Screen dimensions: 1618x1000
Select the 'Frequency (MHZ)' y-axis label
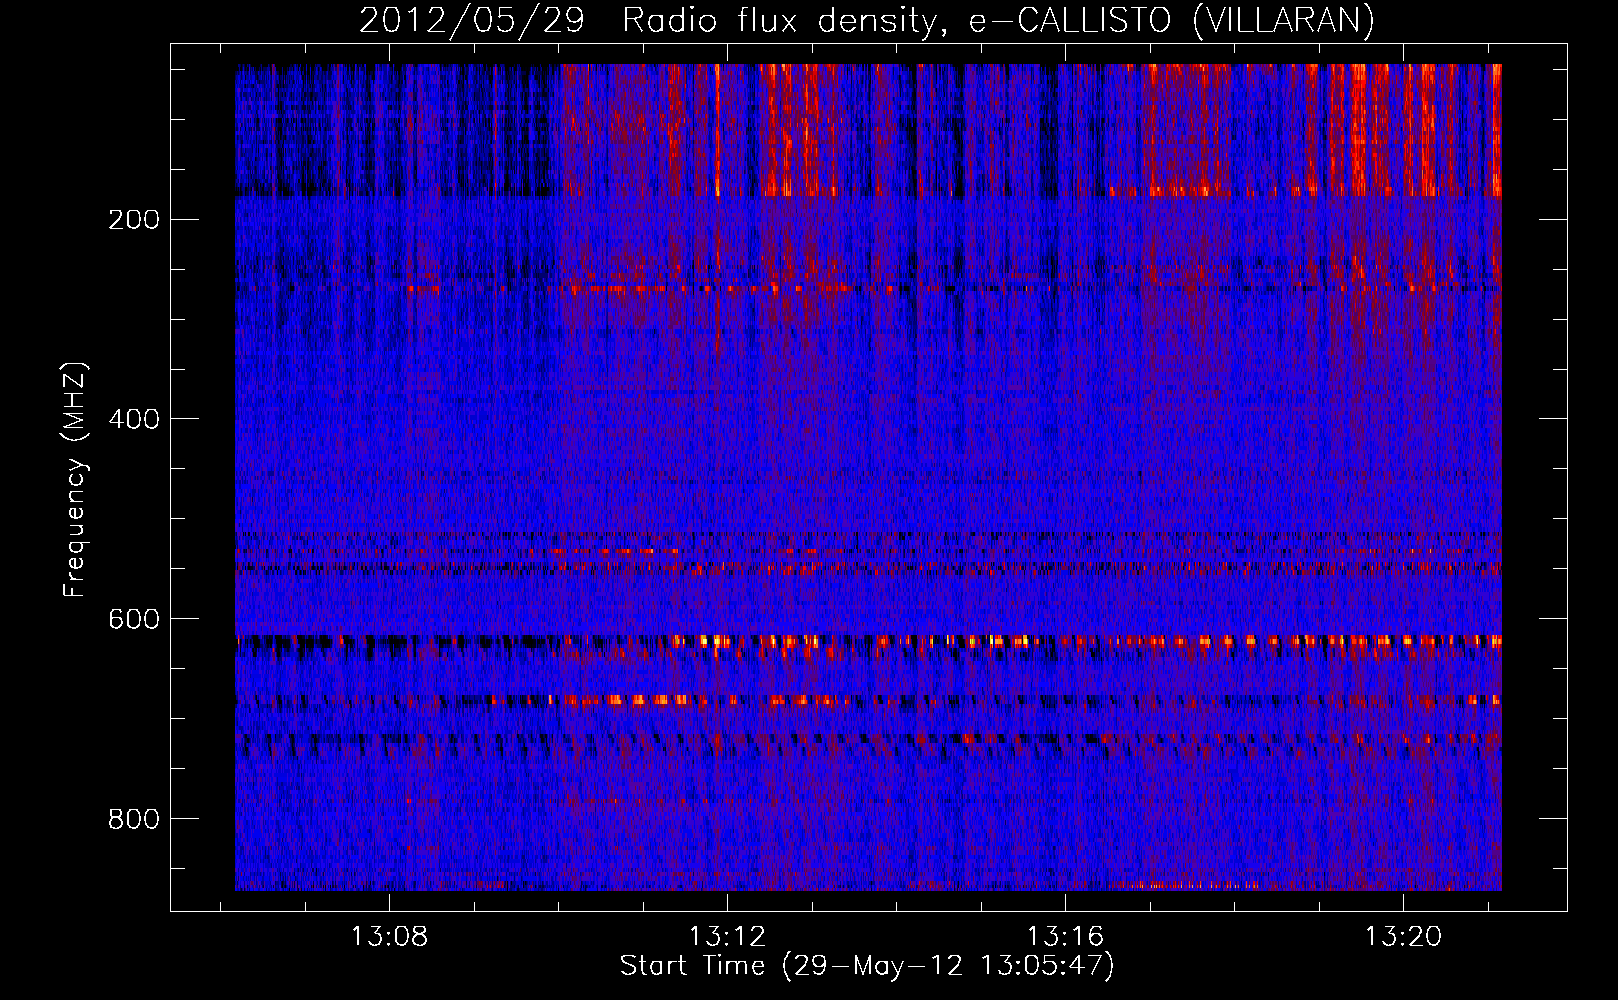[x=75, y=480]
